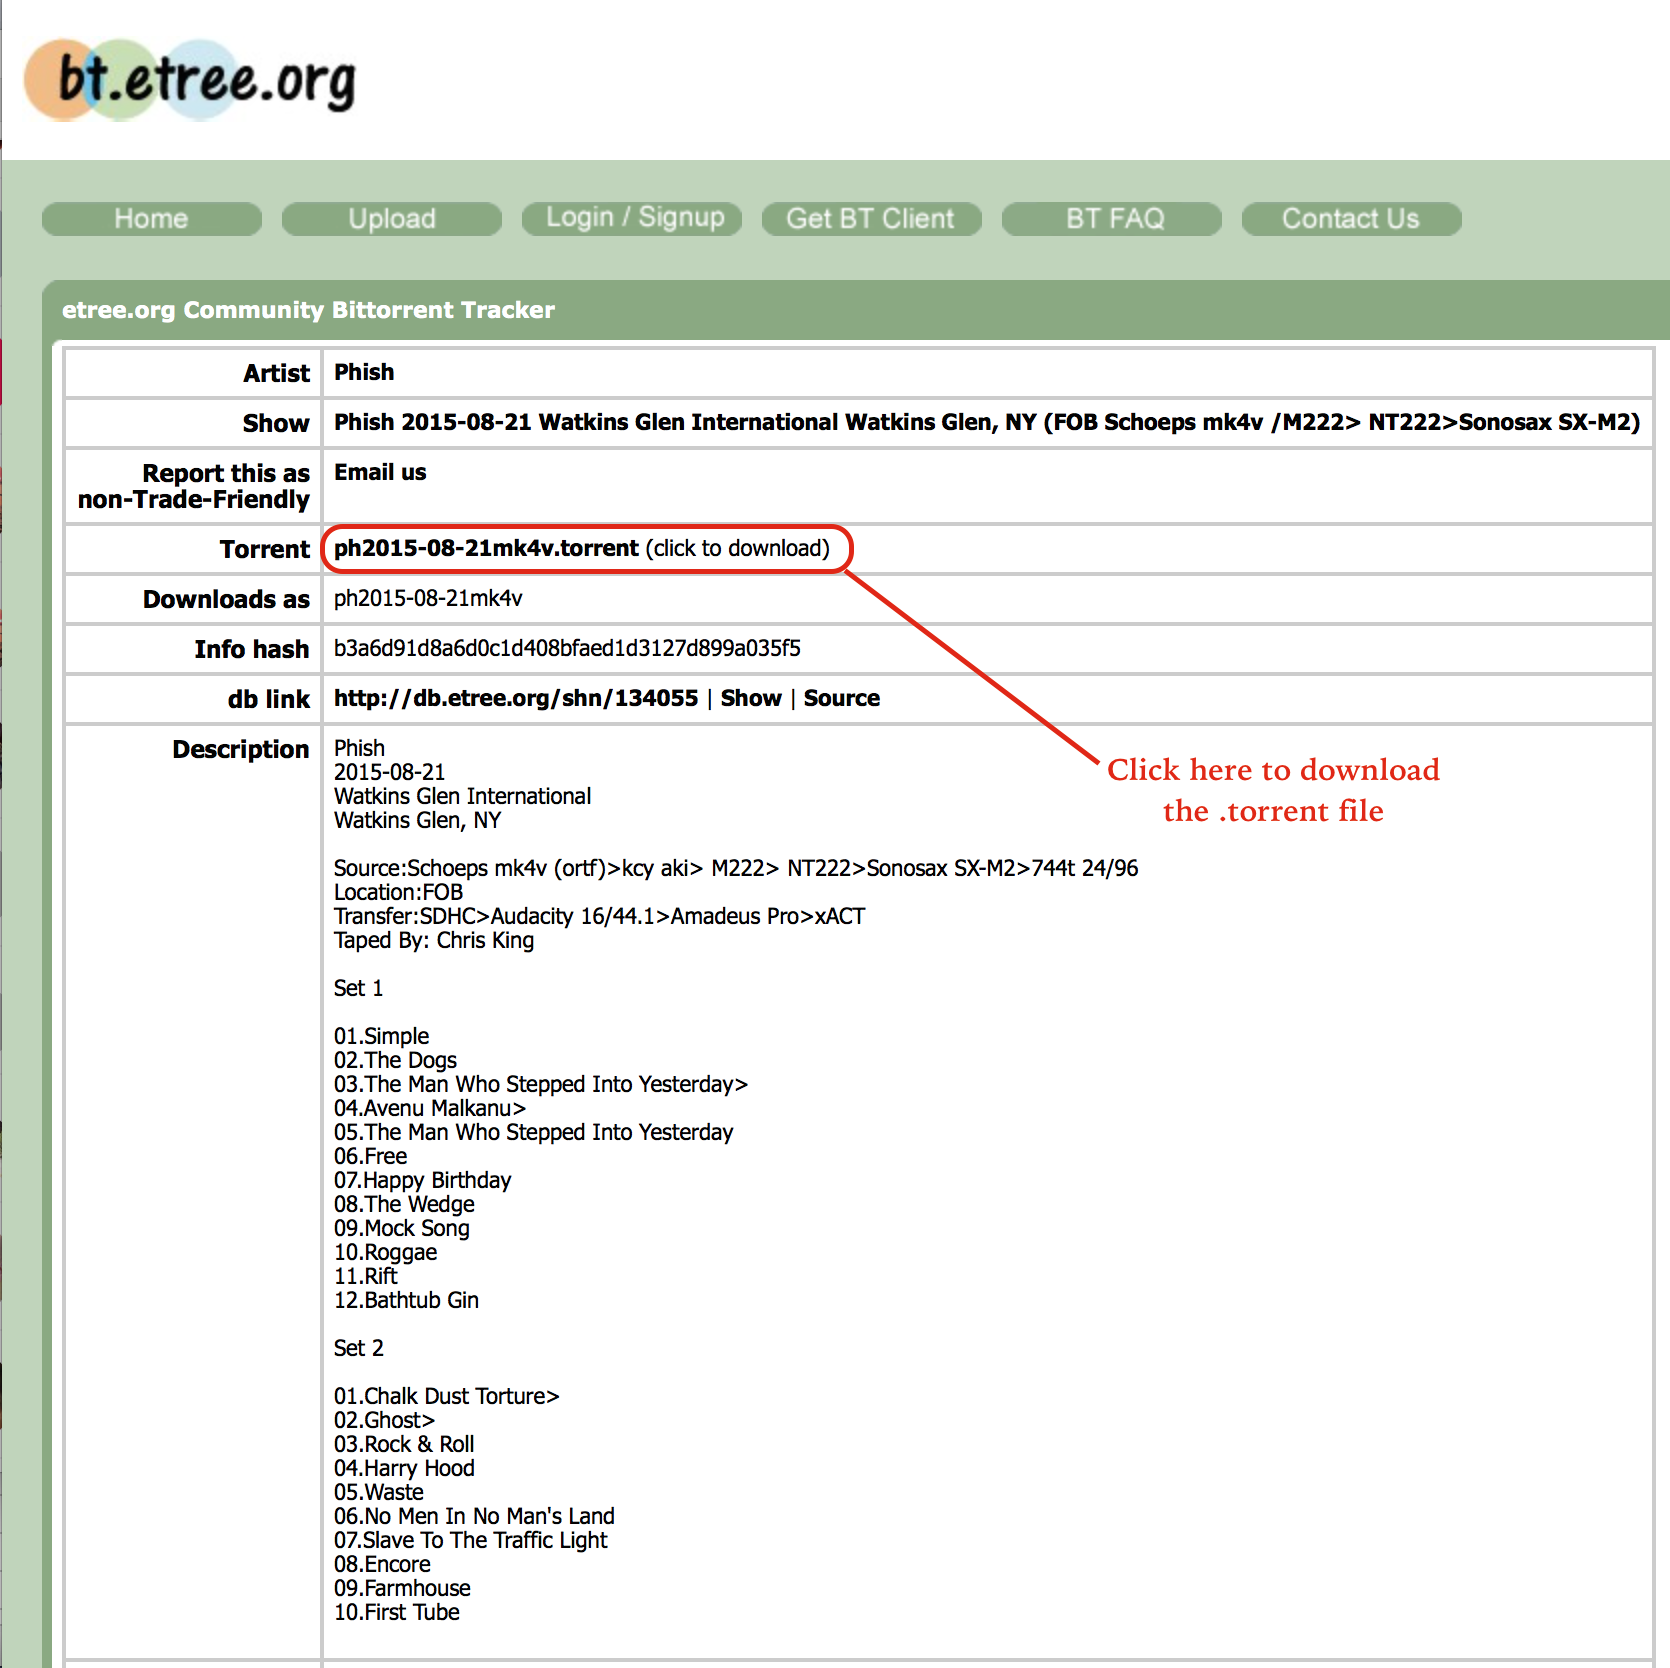This screenshot has width=1670, height=1668.
Task: Go to the Home page
Action: point(151,219)
